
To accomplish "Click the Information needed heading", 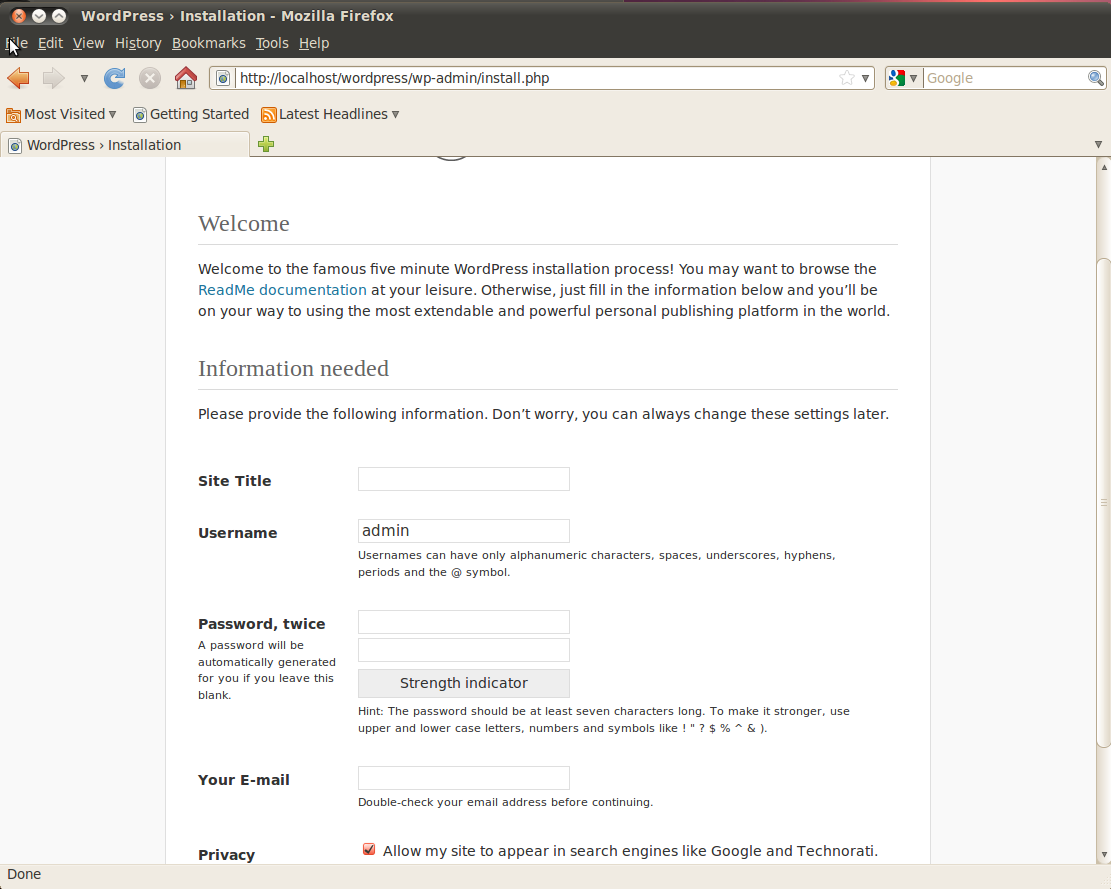I will (x=293, y=368).
